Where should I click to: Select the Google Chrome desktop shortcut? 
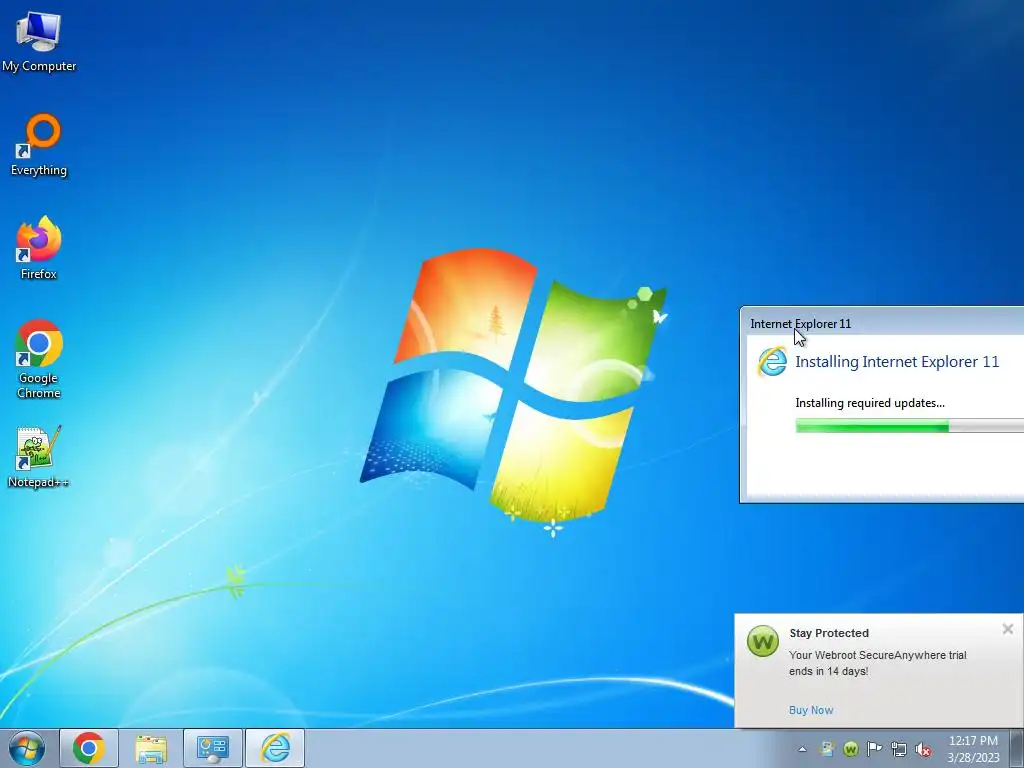tap(39, 359)
